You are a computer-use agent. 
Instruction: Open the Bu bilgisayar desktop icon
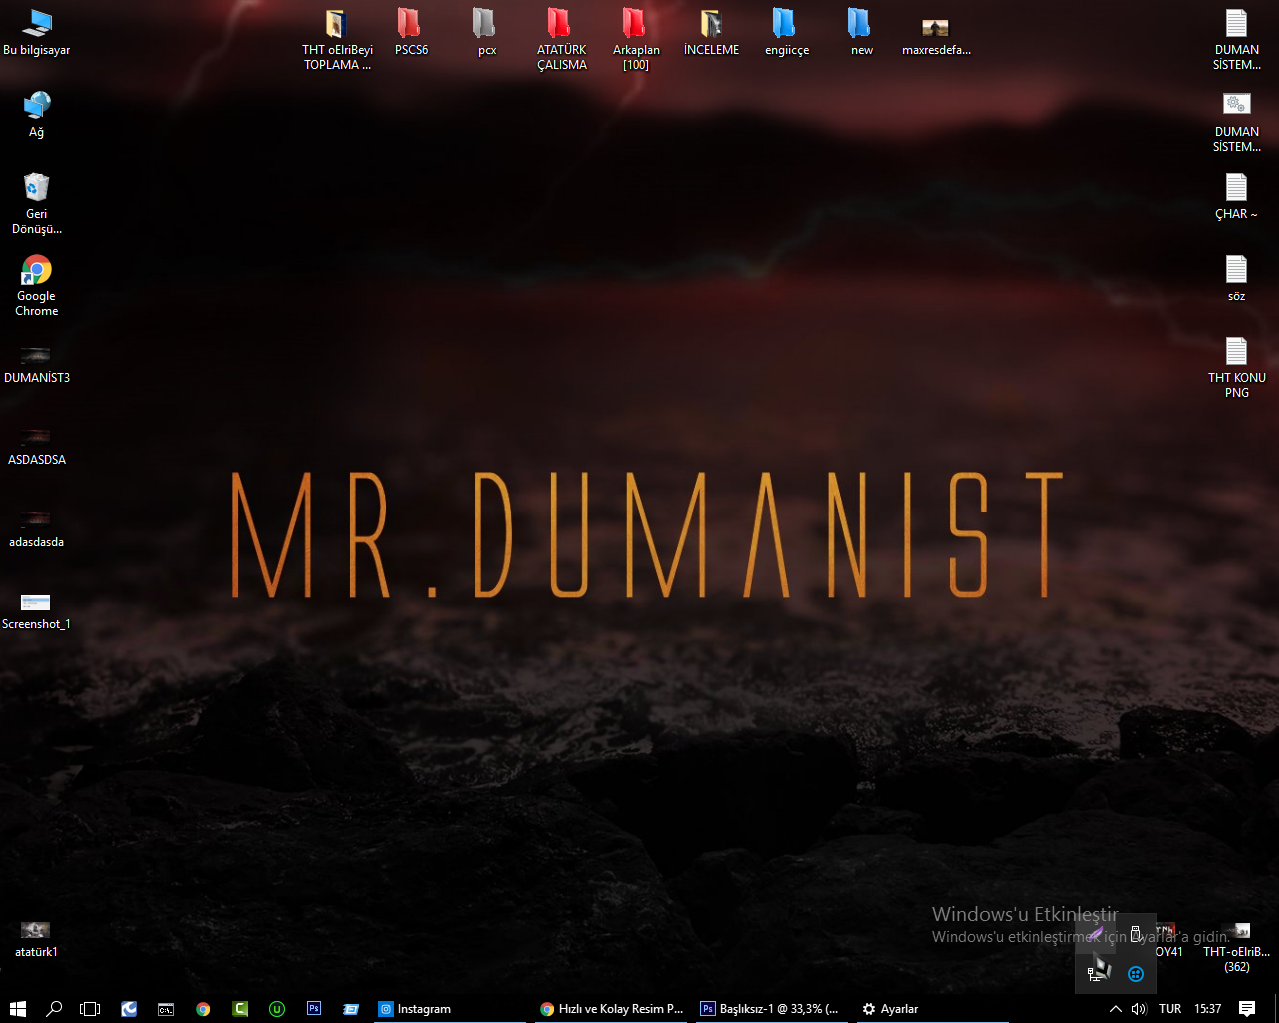37,32
